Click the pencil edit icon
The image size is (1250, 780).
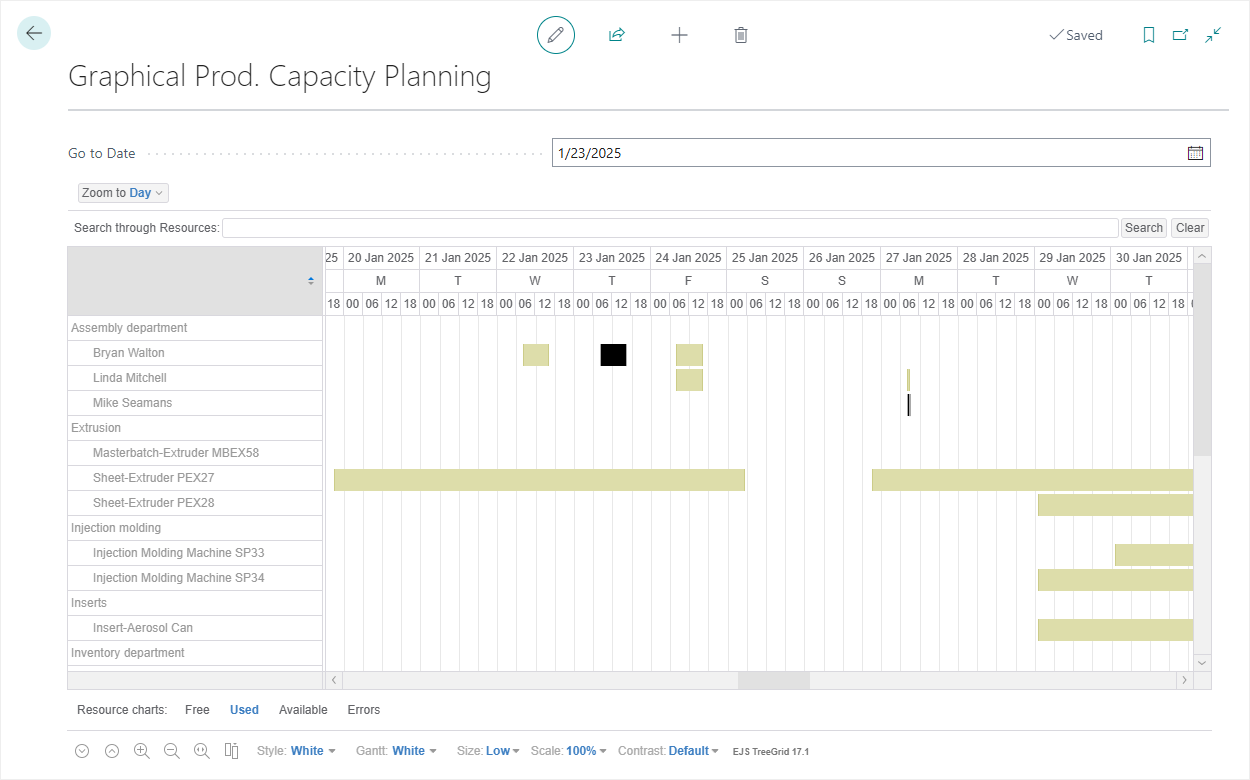pyautogui.click(x=556, y=35)
